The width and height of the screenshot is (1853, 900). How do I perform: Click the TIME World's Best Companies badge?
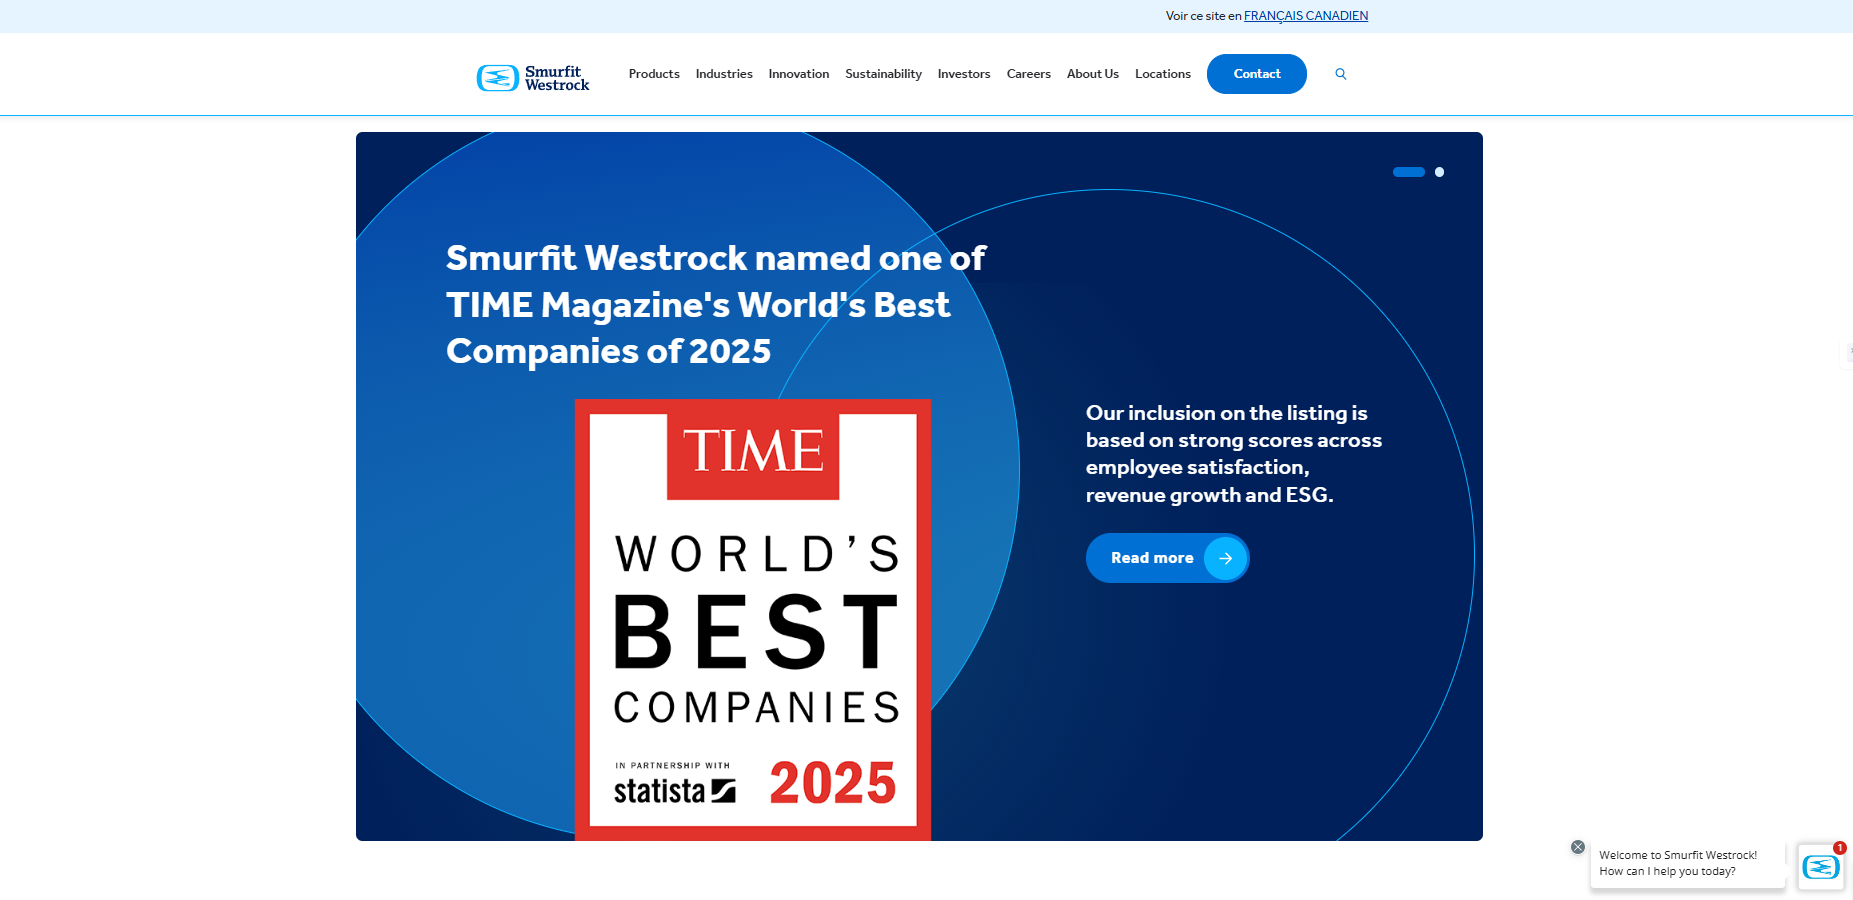tap(753, 620)
